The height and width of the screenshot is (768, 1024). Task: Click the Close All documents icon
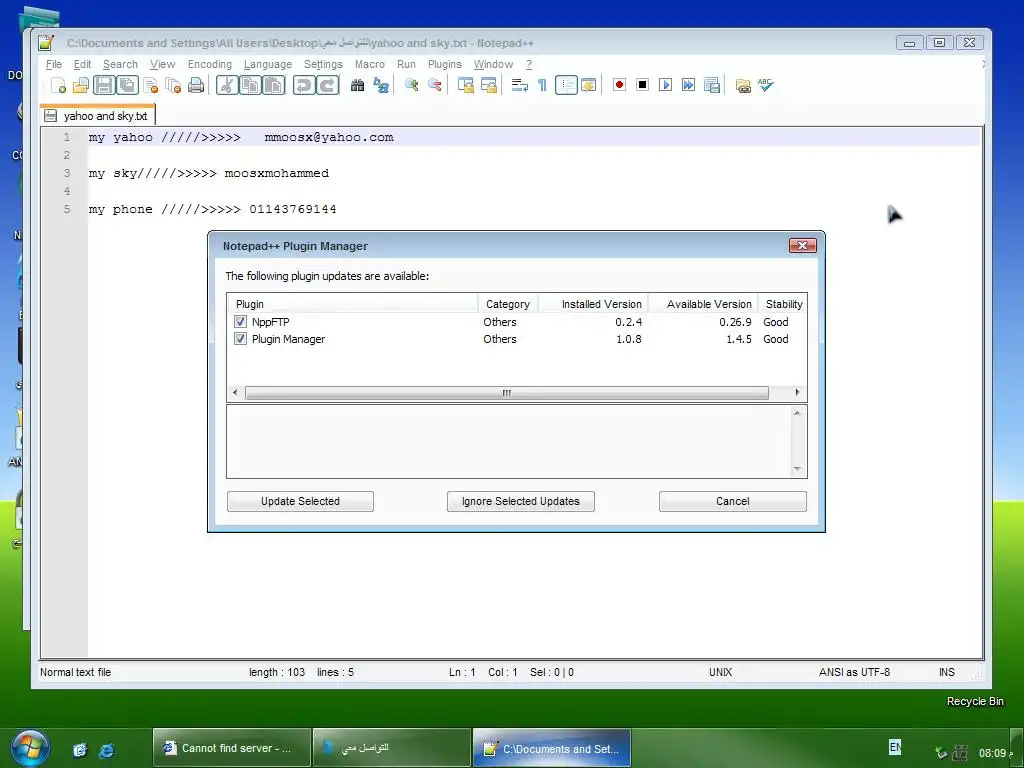(173, 86)
